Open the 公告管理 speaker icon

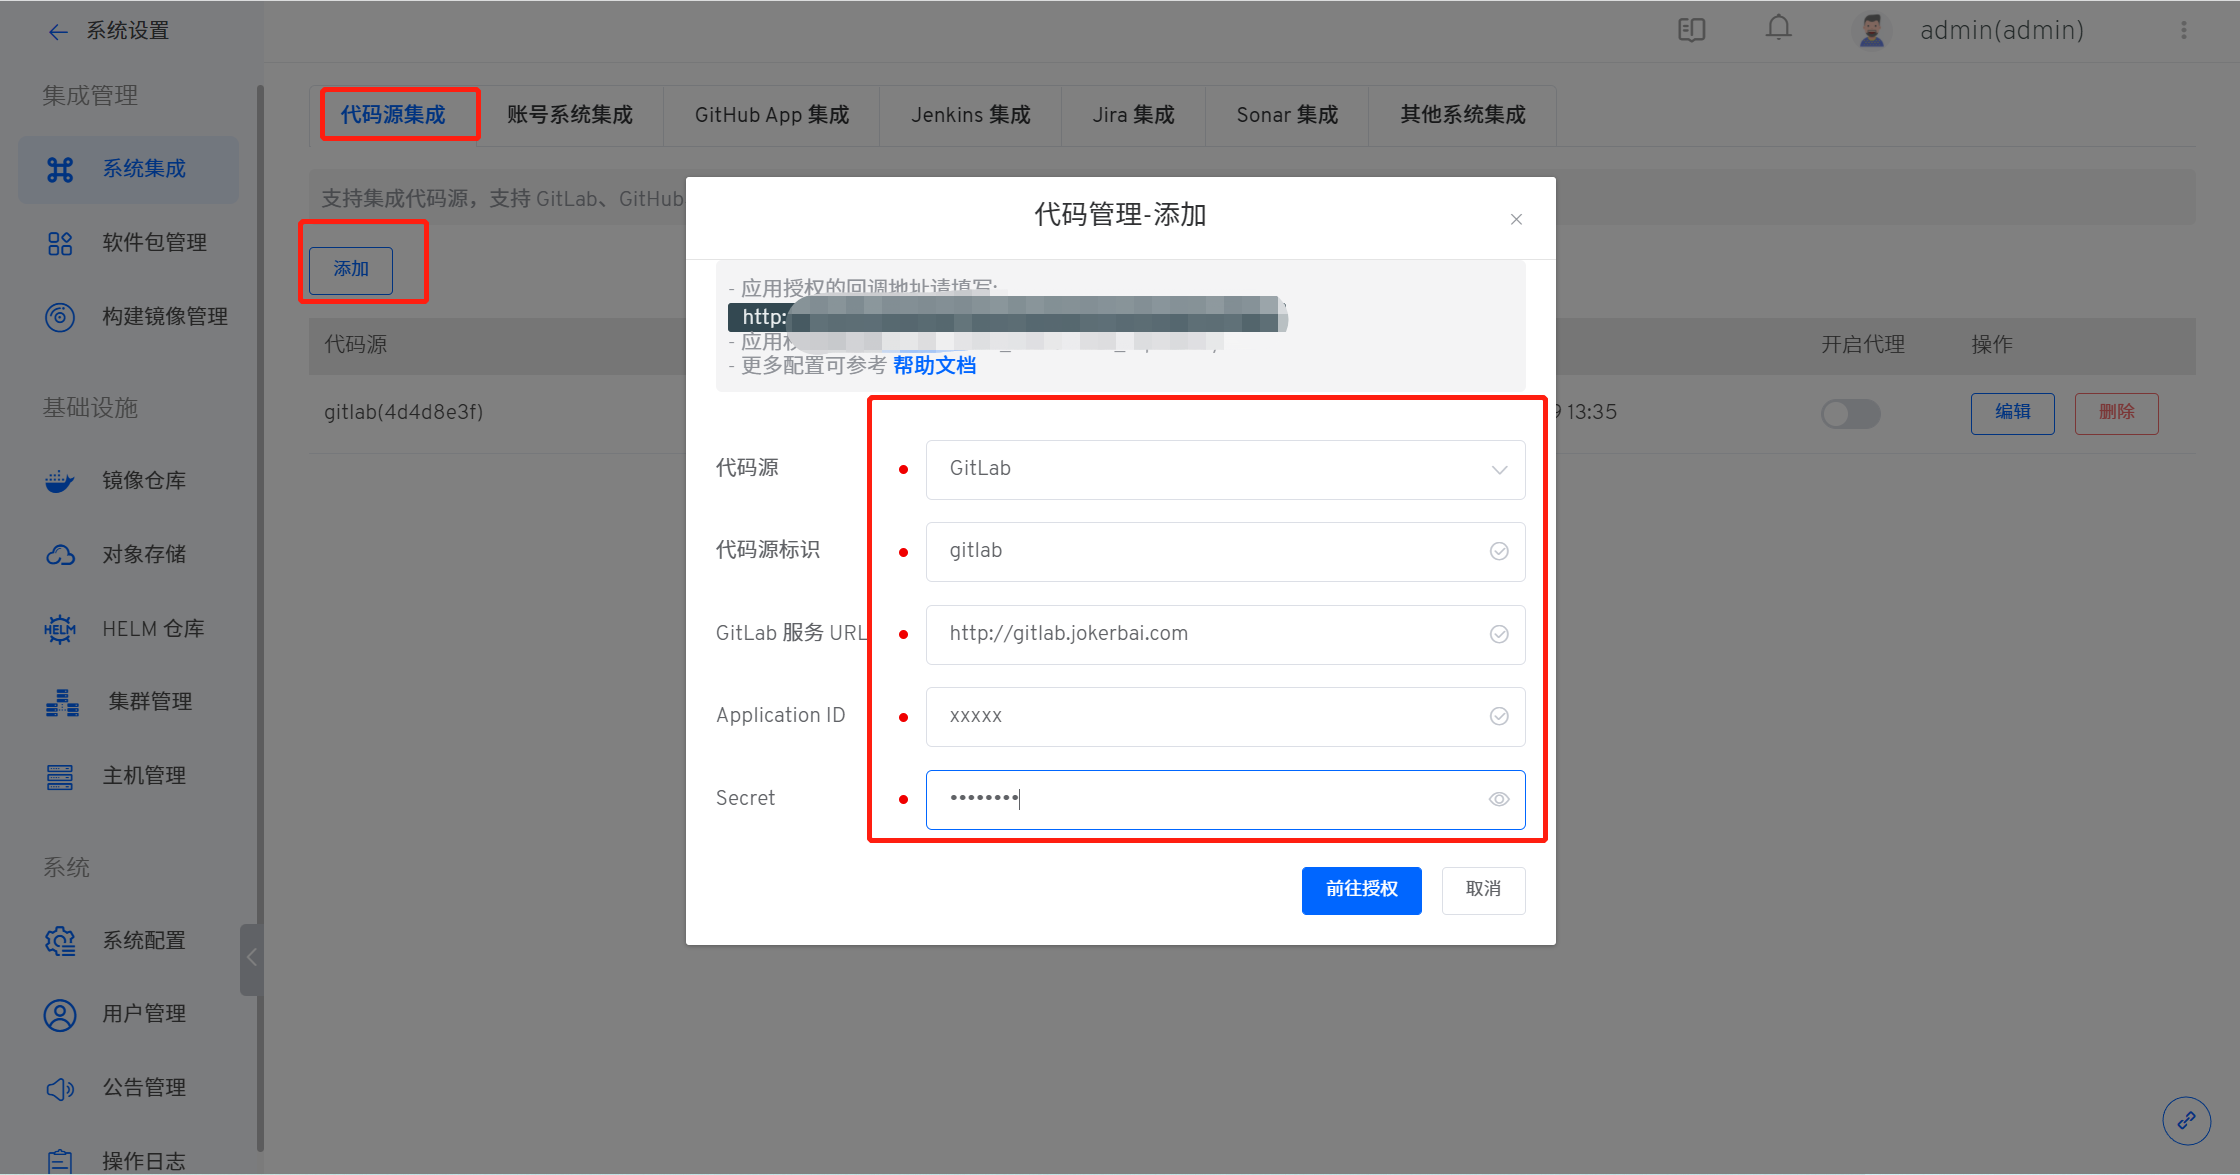click(x=60, y=1088)
